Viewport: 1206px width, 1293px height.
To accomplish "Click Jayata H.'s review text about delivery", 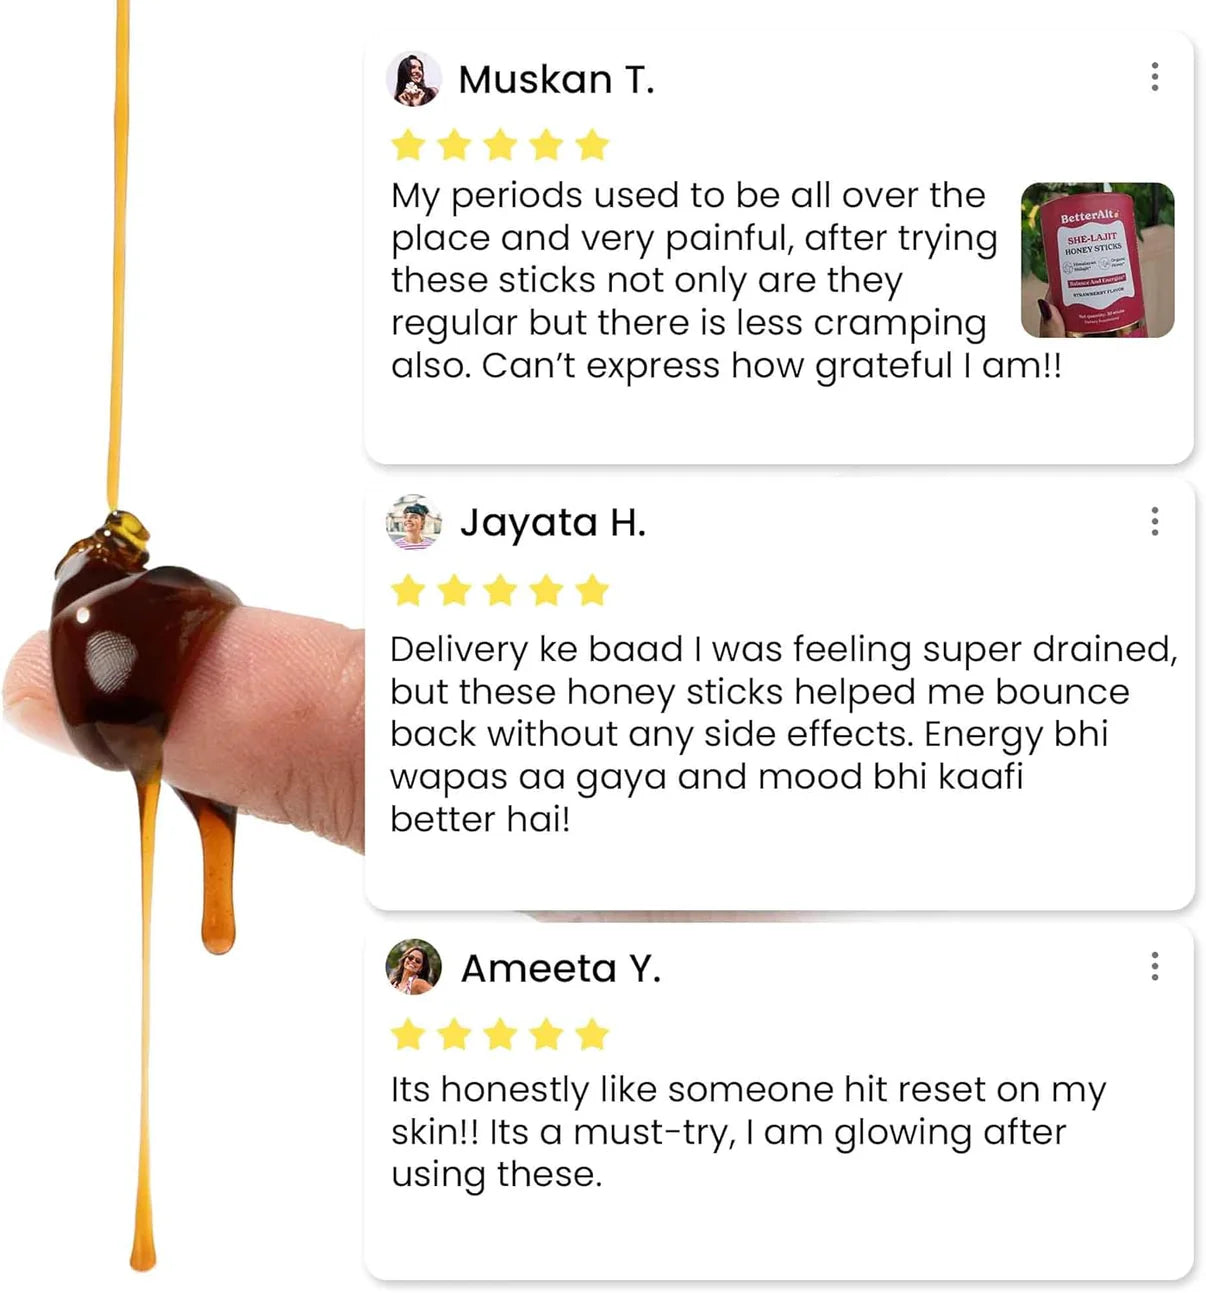I will [760, 733].
